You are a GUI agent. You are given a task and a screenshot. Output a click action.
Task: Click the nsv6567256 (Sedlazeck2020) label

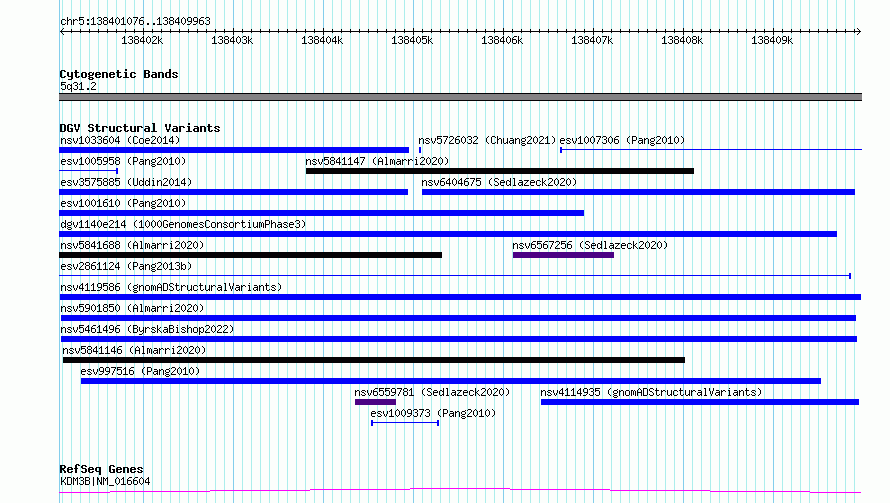(x=590, y=245)
